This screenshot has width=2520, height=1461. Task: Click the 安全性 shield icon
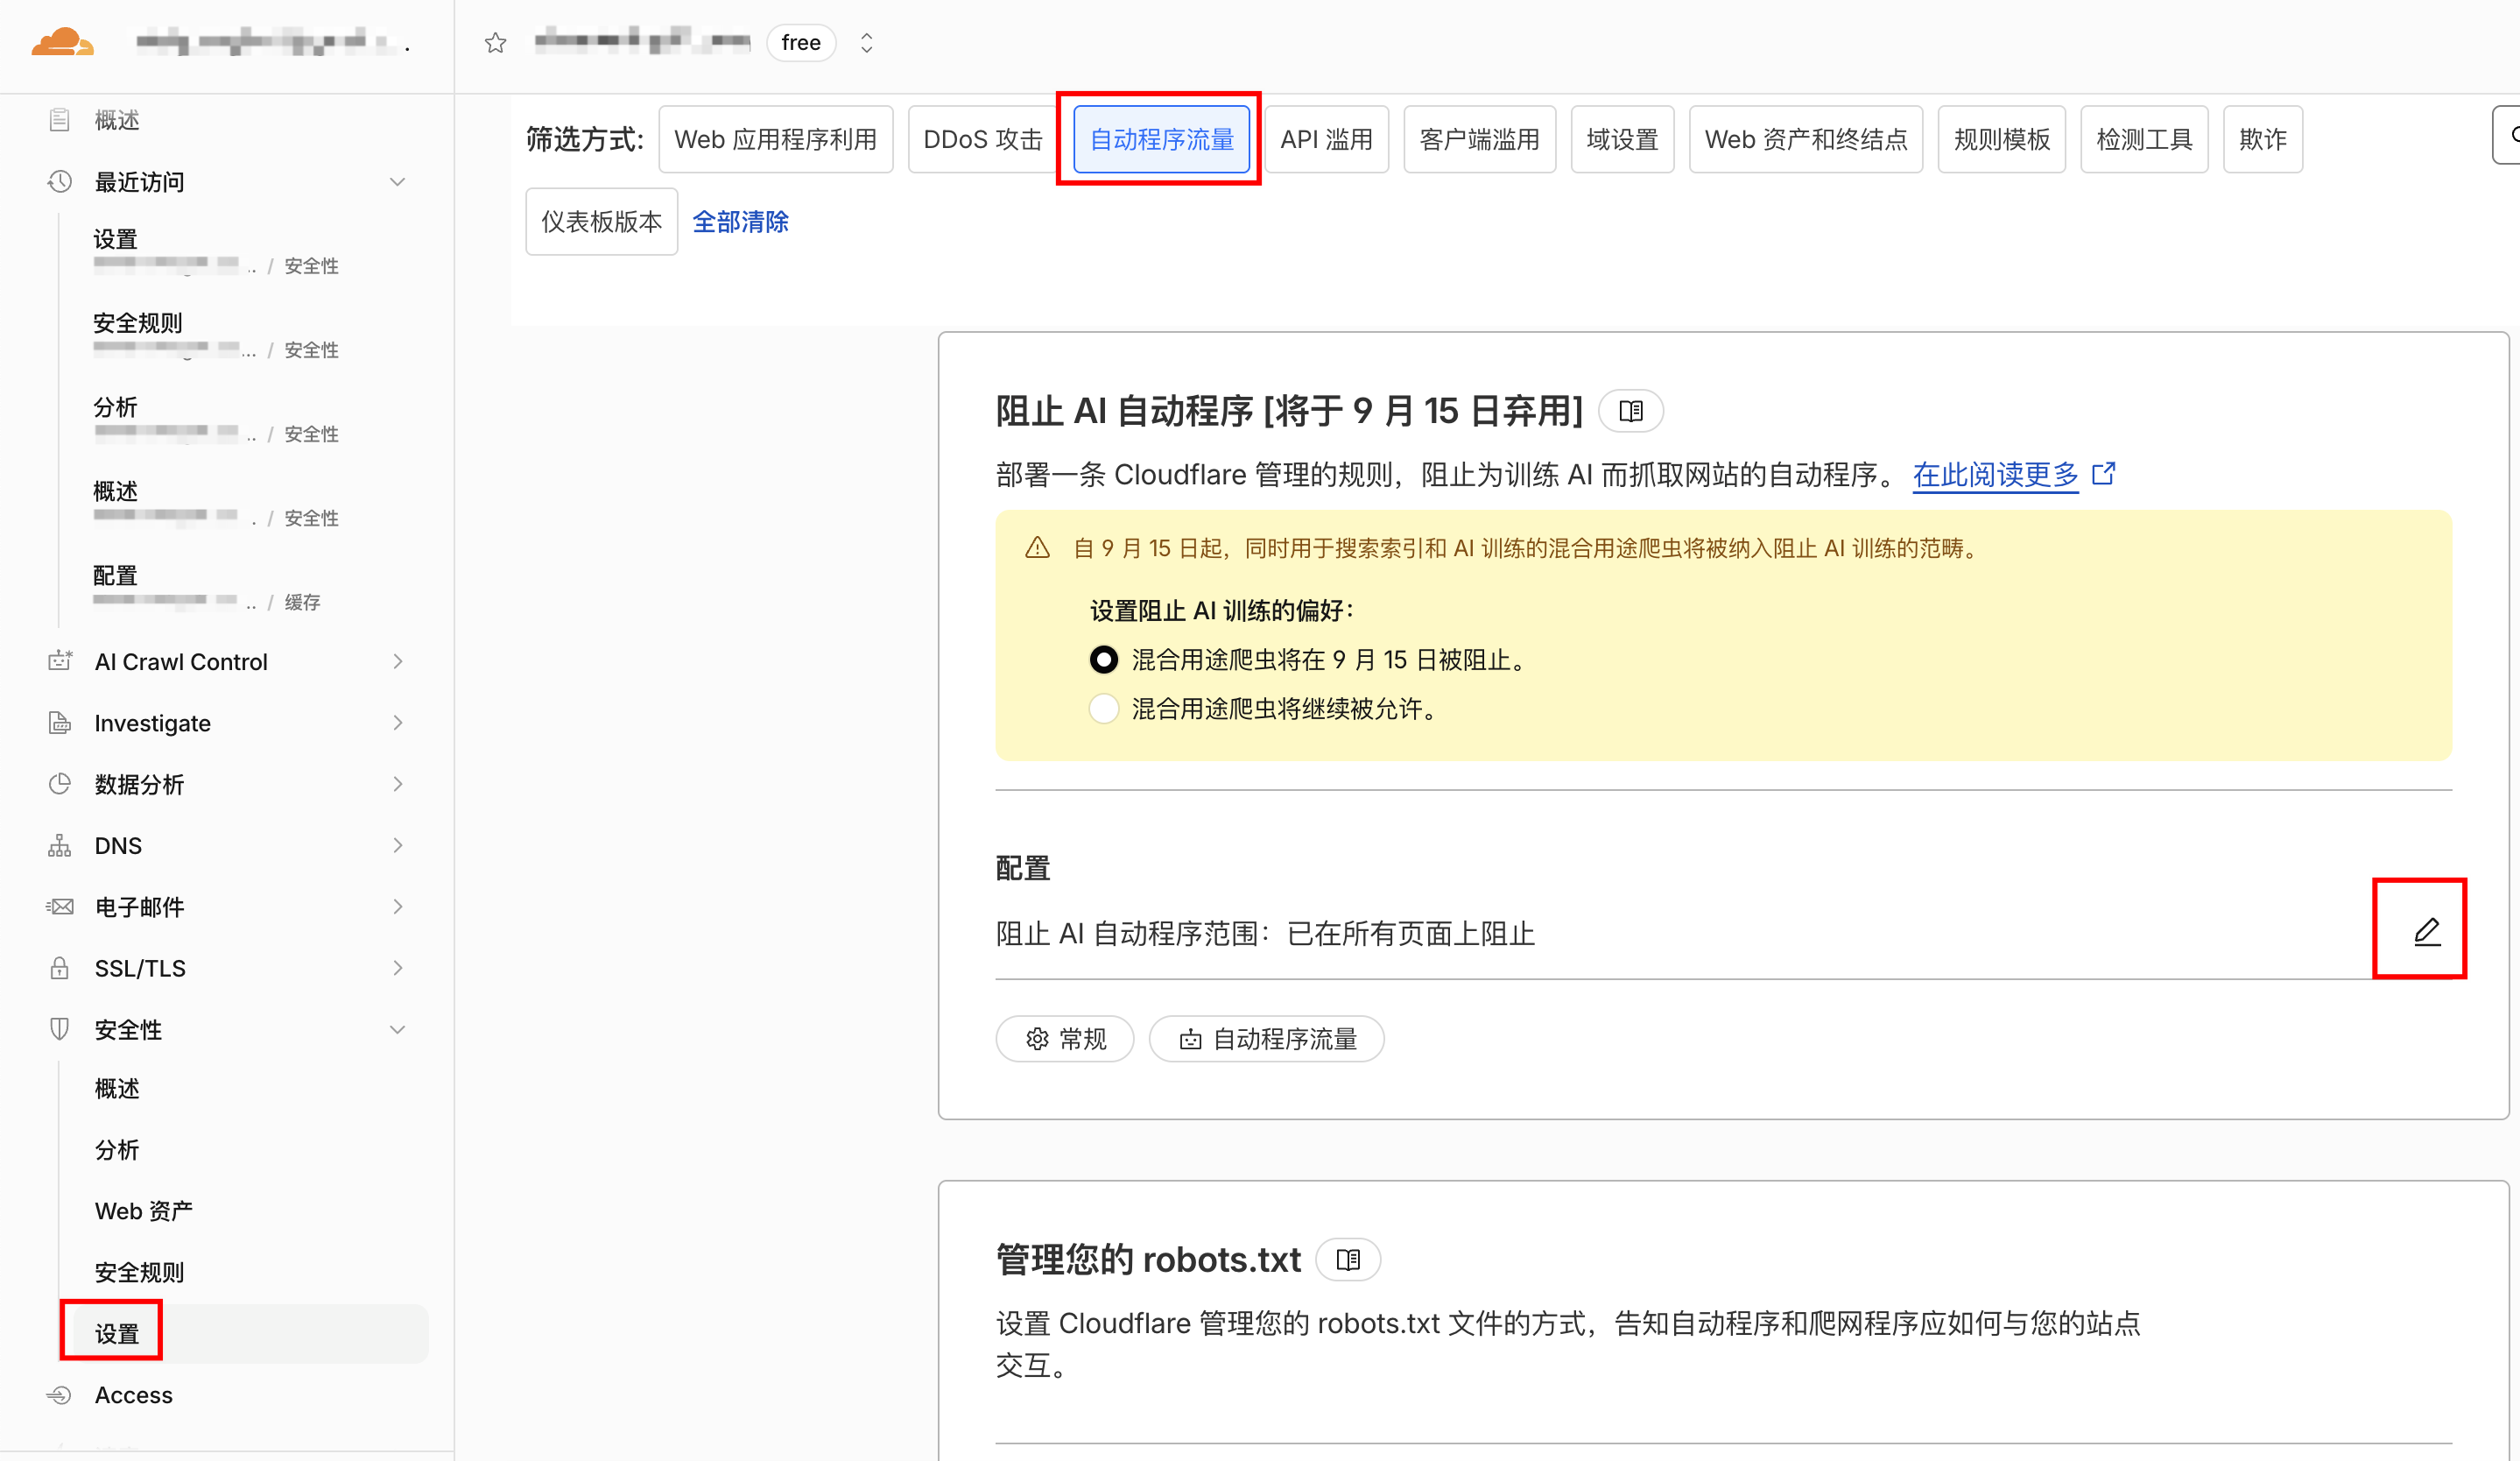(60, 1029)
